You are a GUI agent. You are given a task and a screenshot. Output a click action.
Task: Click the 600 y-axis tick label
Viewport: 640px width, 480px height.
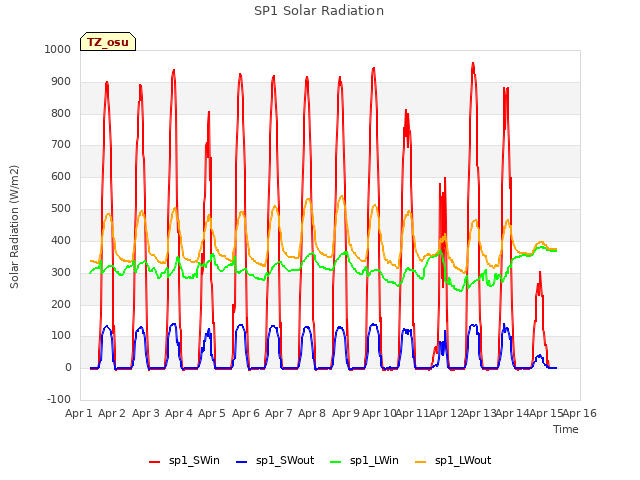[61, 177]
